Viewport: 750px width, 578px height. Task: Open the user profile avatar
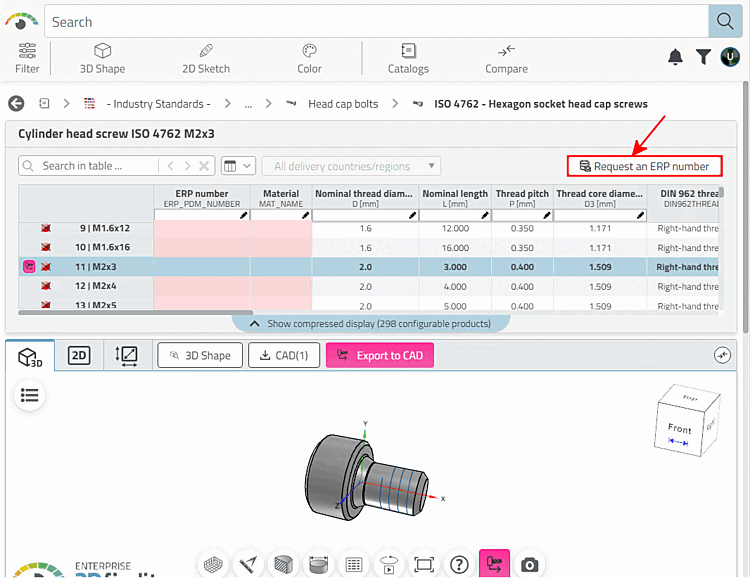[x=730, y=57]
